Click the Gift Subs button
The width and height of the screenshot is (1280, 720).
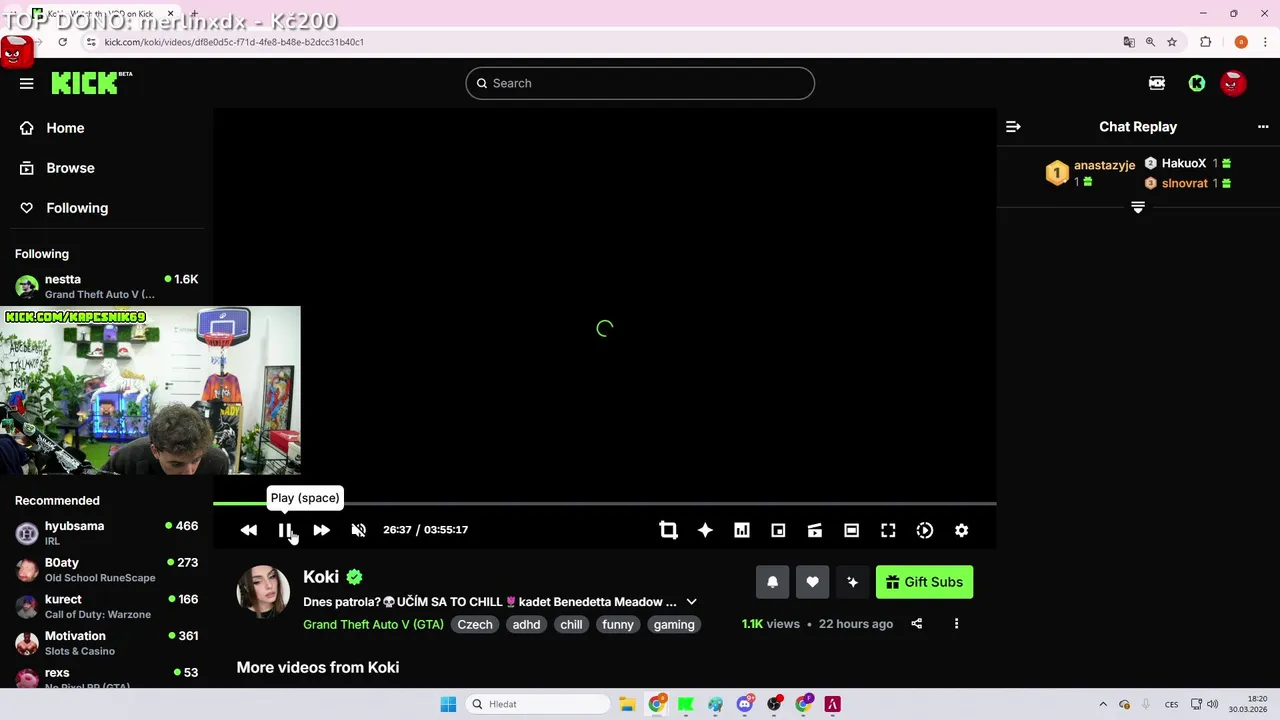pos(924,582)
